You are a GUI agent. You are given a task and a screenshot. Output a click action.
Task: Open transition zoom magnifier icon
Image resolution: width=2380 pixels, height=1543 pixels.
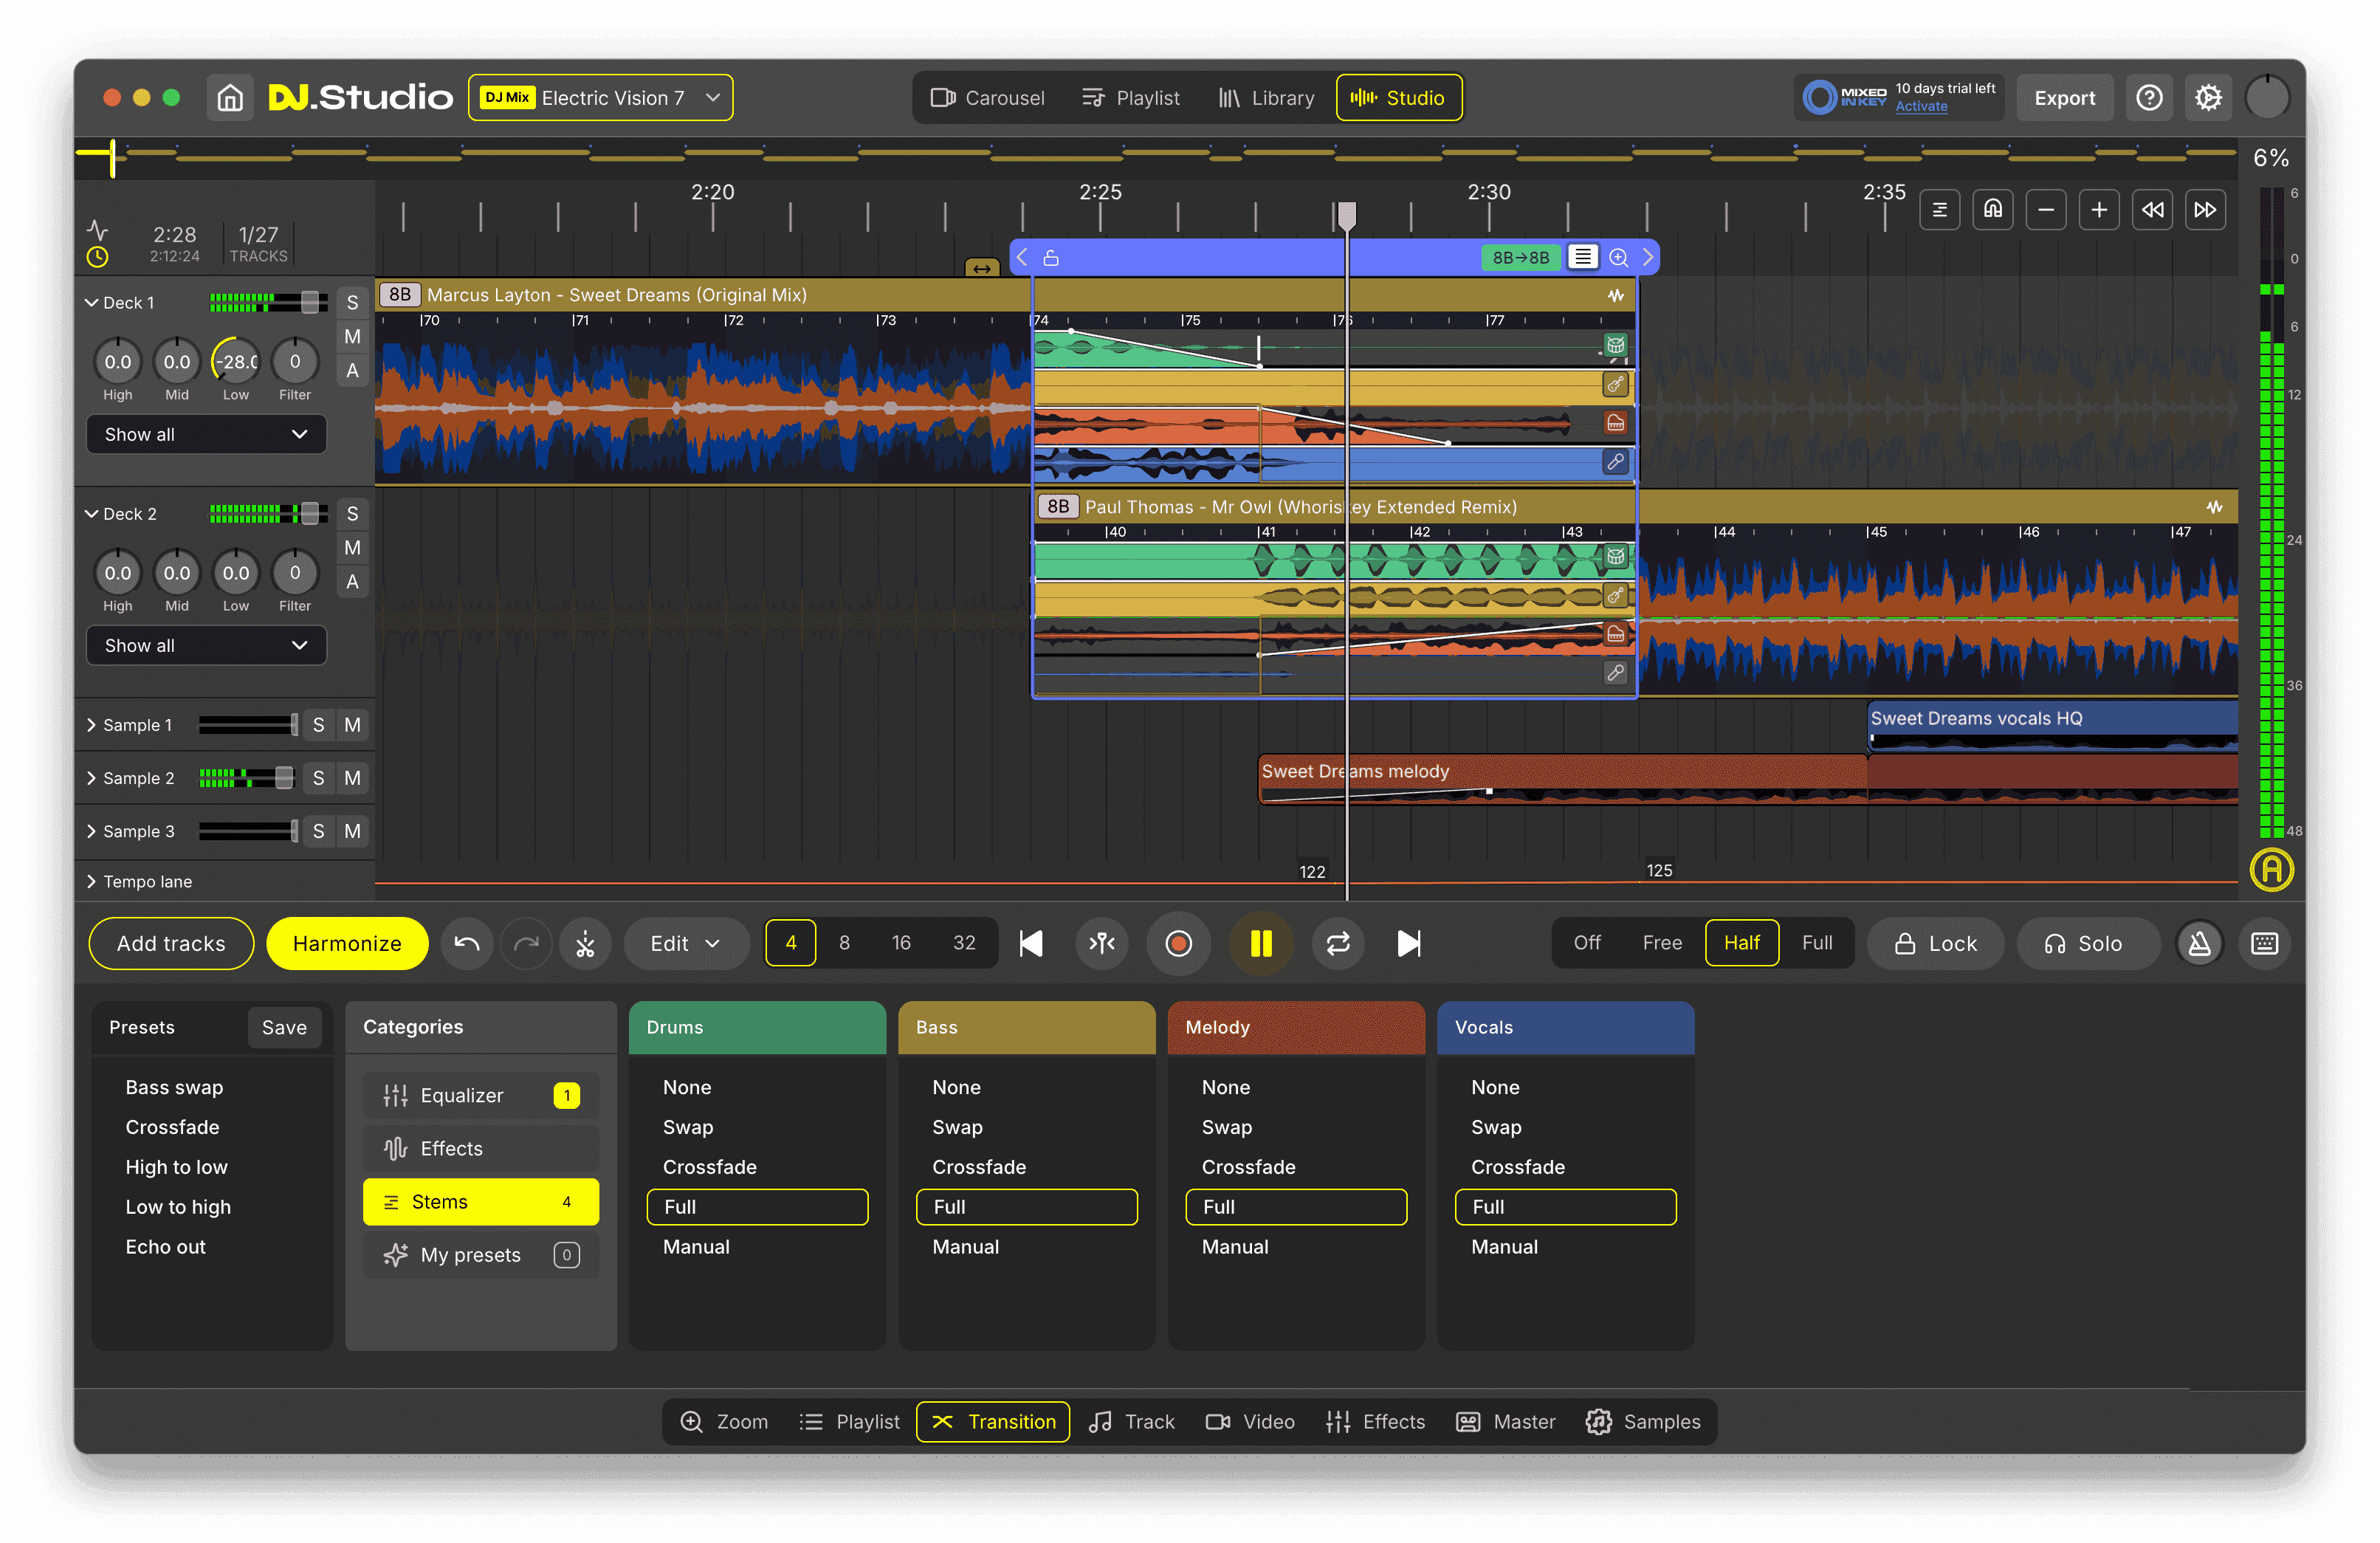click(1618, 258)
